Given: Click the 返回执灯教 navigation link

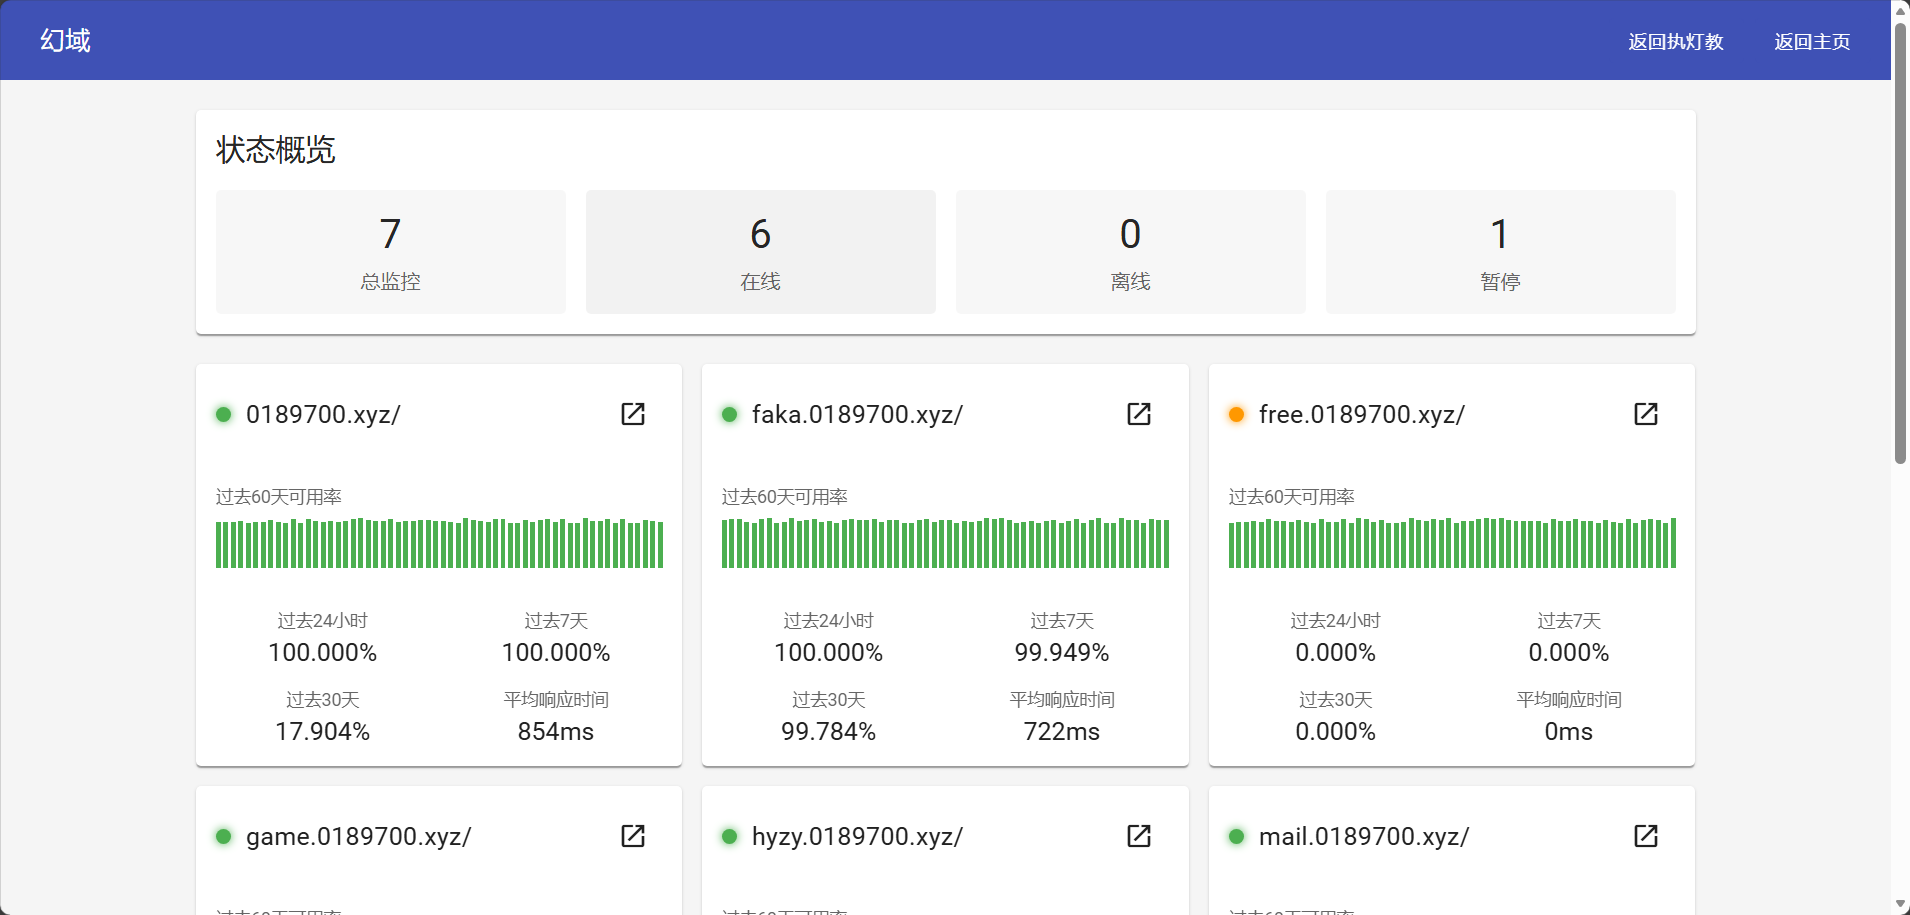Looking at the screenshot, I should 1676,41.
